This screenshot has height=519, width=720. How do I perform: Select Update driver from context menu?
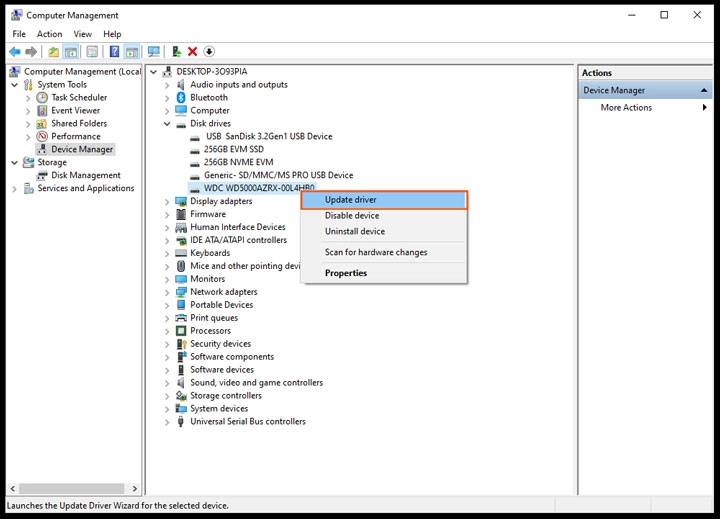click(350, 200)
